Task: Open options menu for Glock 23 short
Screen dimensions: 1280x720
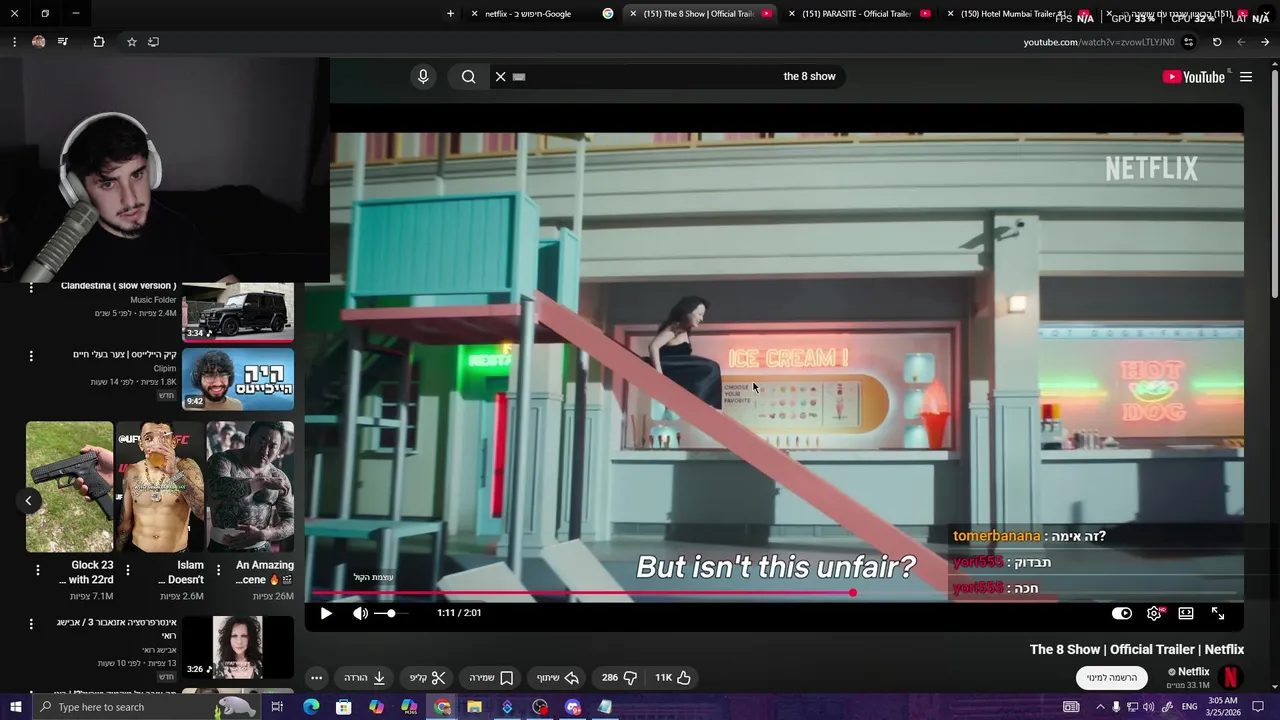Action: [38, 571]
